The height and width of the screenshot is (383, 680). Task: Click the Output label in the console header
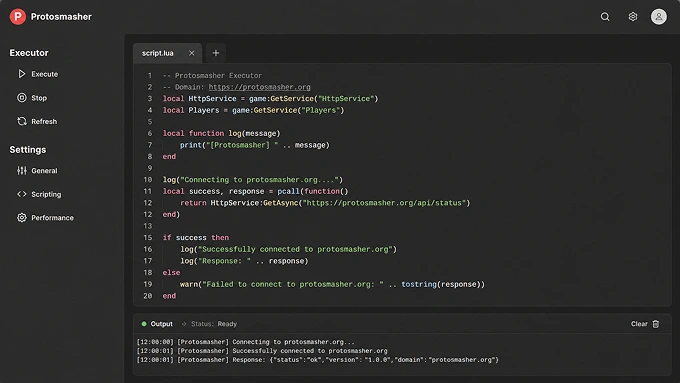(x=161, y=324)
